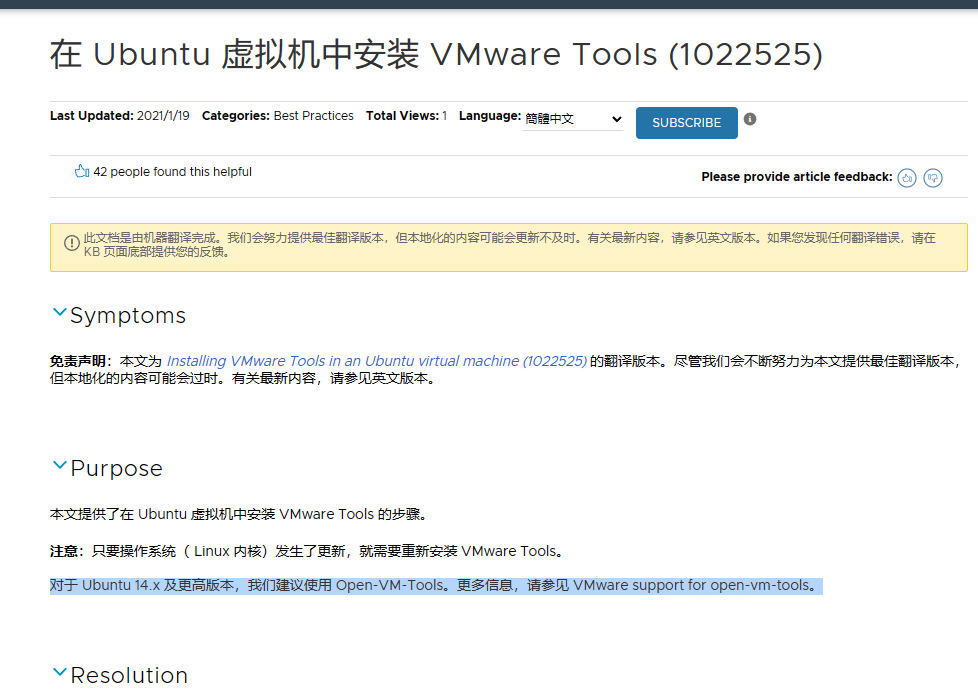978x699 pixels.
Task: Click the Best Practices category text
Action: (314, 116)
